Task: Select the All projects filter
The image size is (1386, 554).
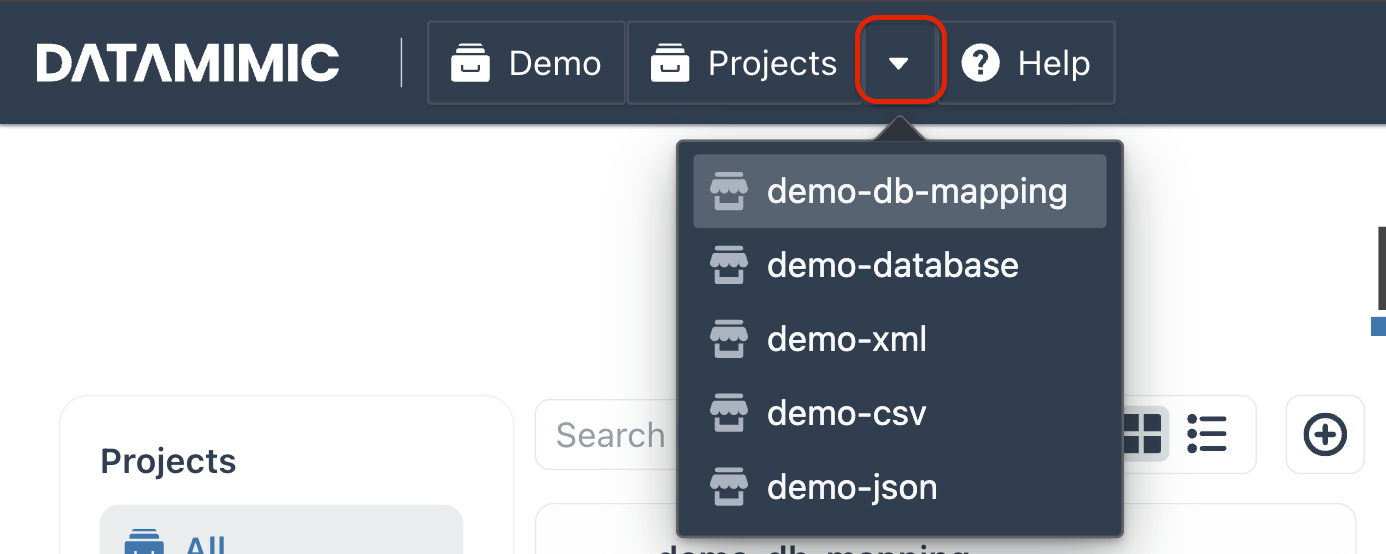Action: [x=281, y=530]
